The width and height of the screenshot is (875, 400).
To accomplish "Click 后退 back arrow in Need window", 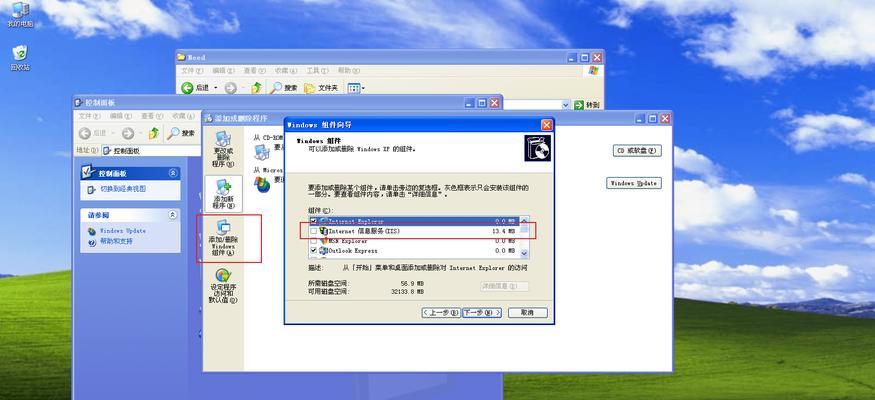I will click(187, 88).
